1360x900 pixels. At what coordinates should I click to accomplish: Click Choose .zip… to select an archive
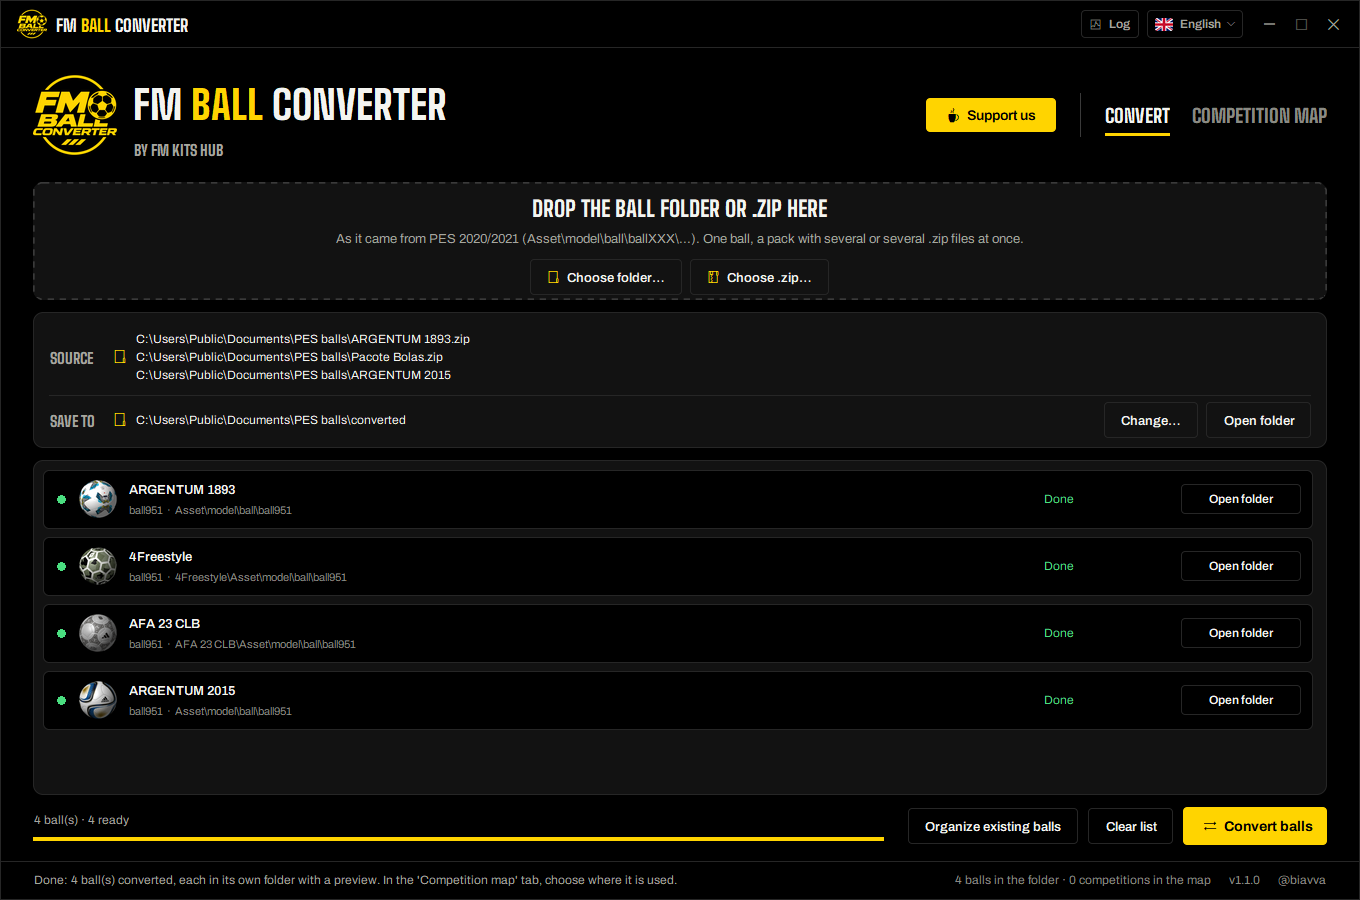(x=759, y=277)
